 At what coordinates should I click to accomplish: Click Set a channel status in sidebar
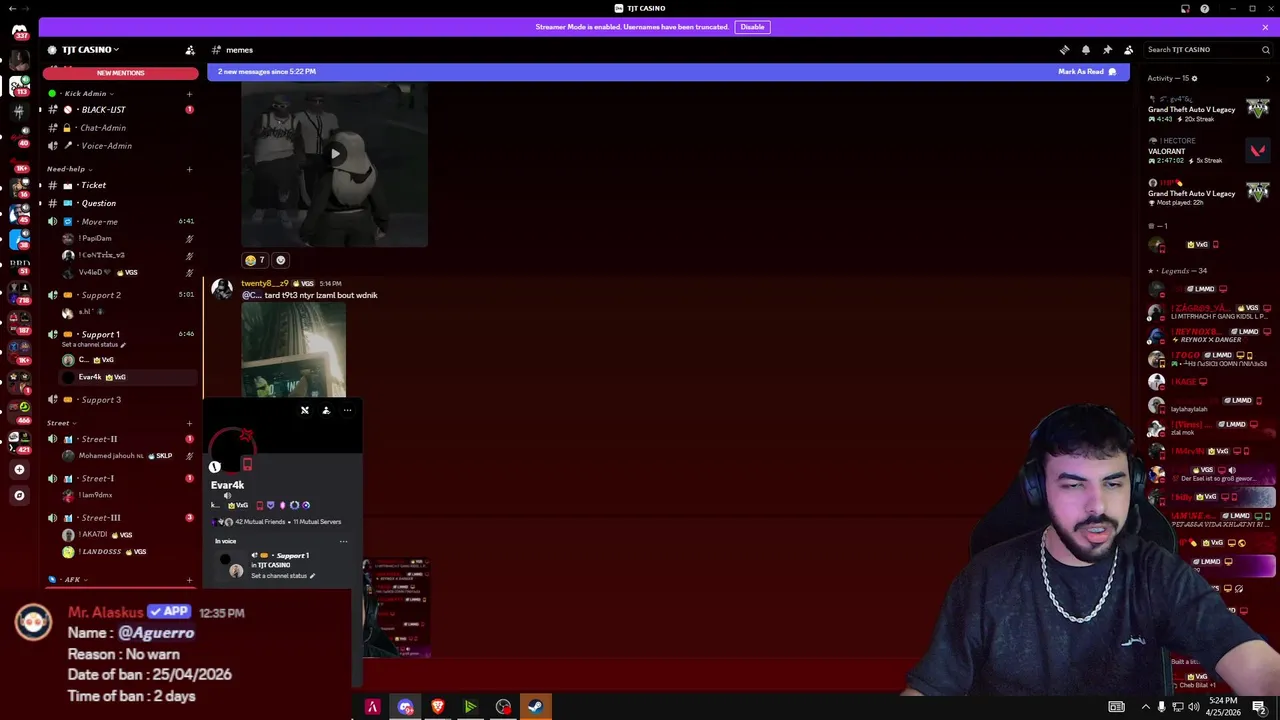(x=93, y=345)
